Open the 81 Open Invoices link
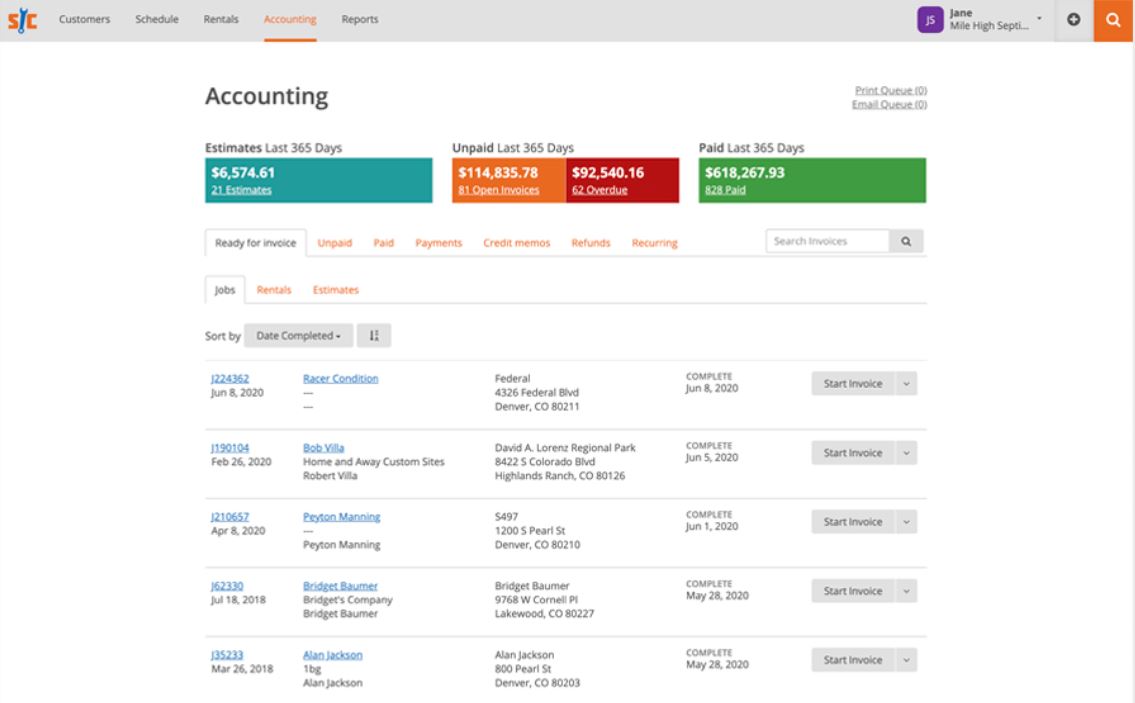Image resolution: width=1135 pixels, height=703 pixels. pos(499,190)
